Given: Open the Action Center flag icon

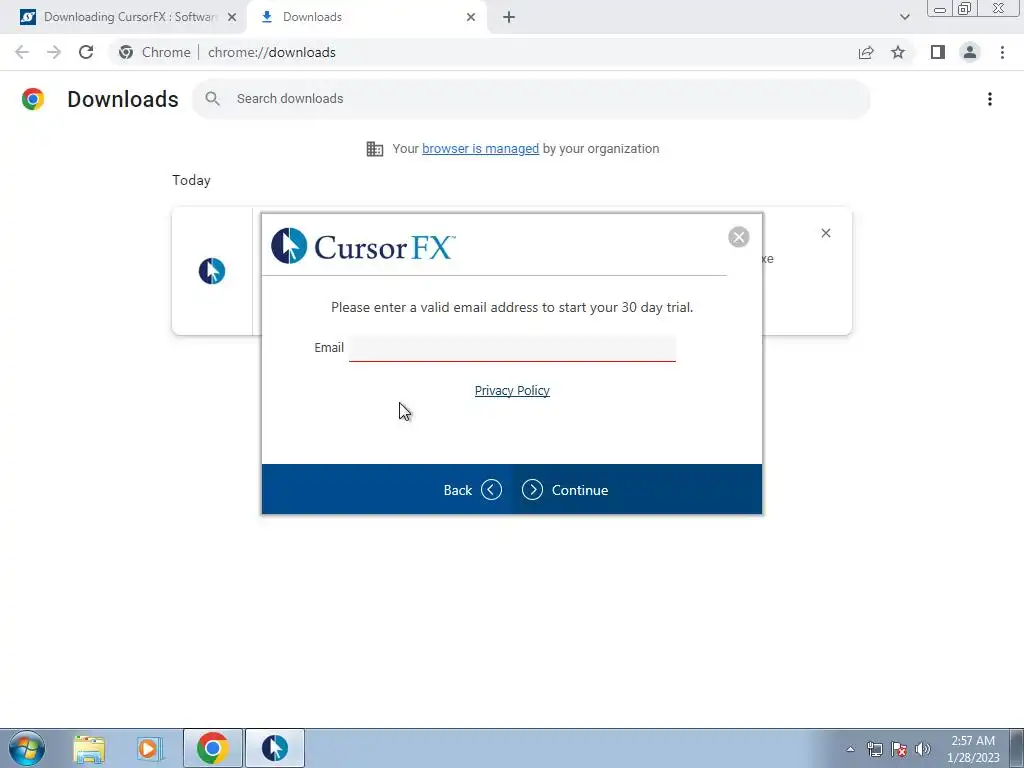Looking at the screenshot, I should (899, 749).
